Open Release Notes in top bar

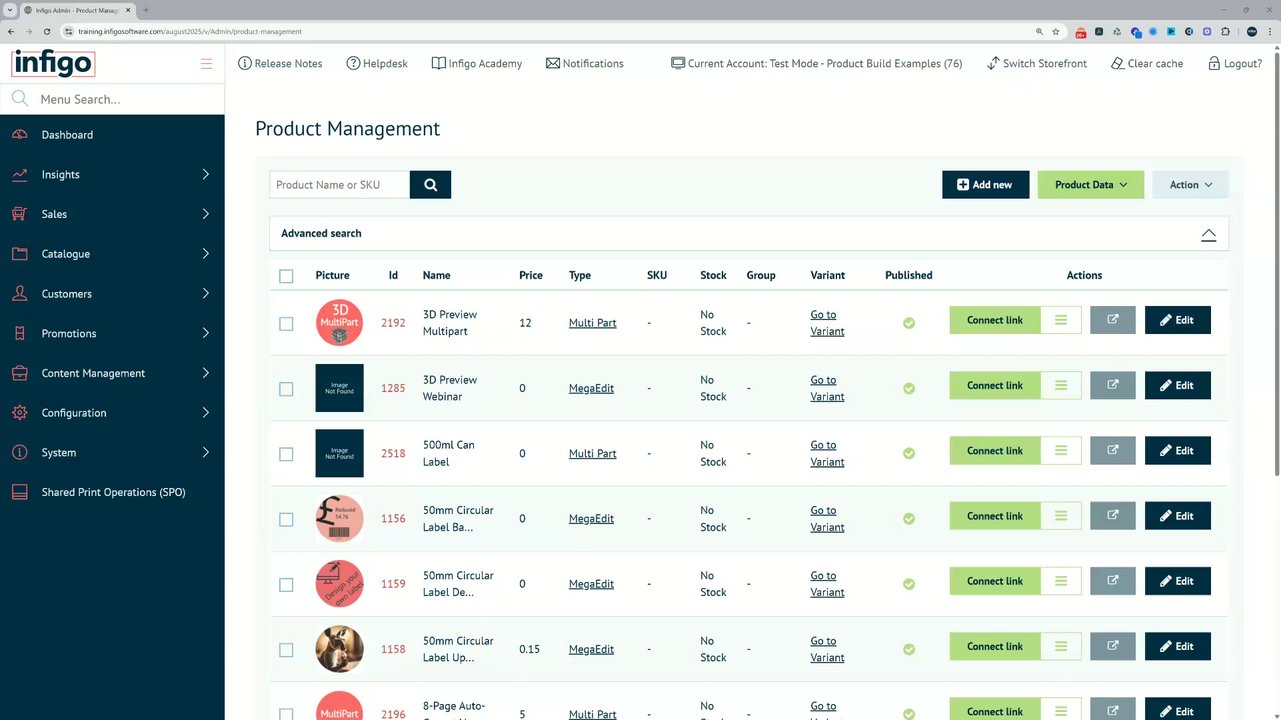coord(280,63)
